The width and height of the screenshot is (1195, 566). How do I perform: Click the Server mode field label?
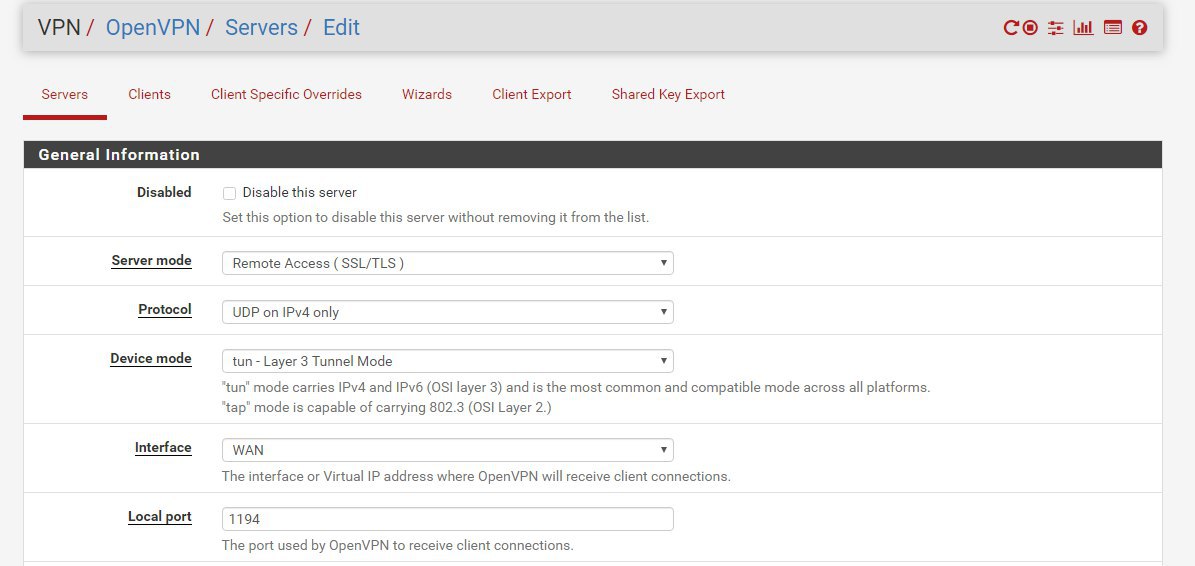(x=152, y=261)
